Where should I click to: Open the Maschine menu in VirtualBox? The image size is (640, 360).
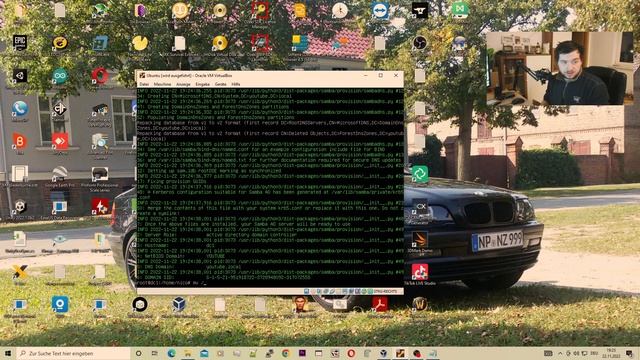tap(162, 84)
